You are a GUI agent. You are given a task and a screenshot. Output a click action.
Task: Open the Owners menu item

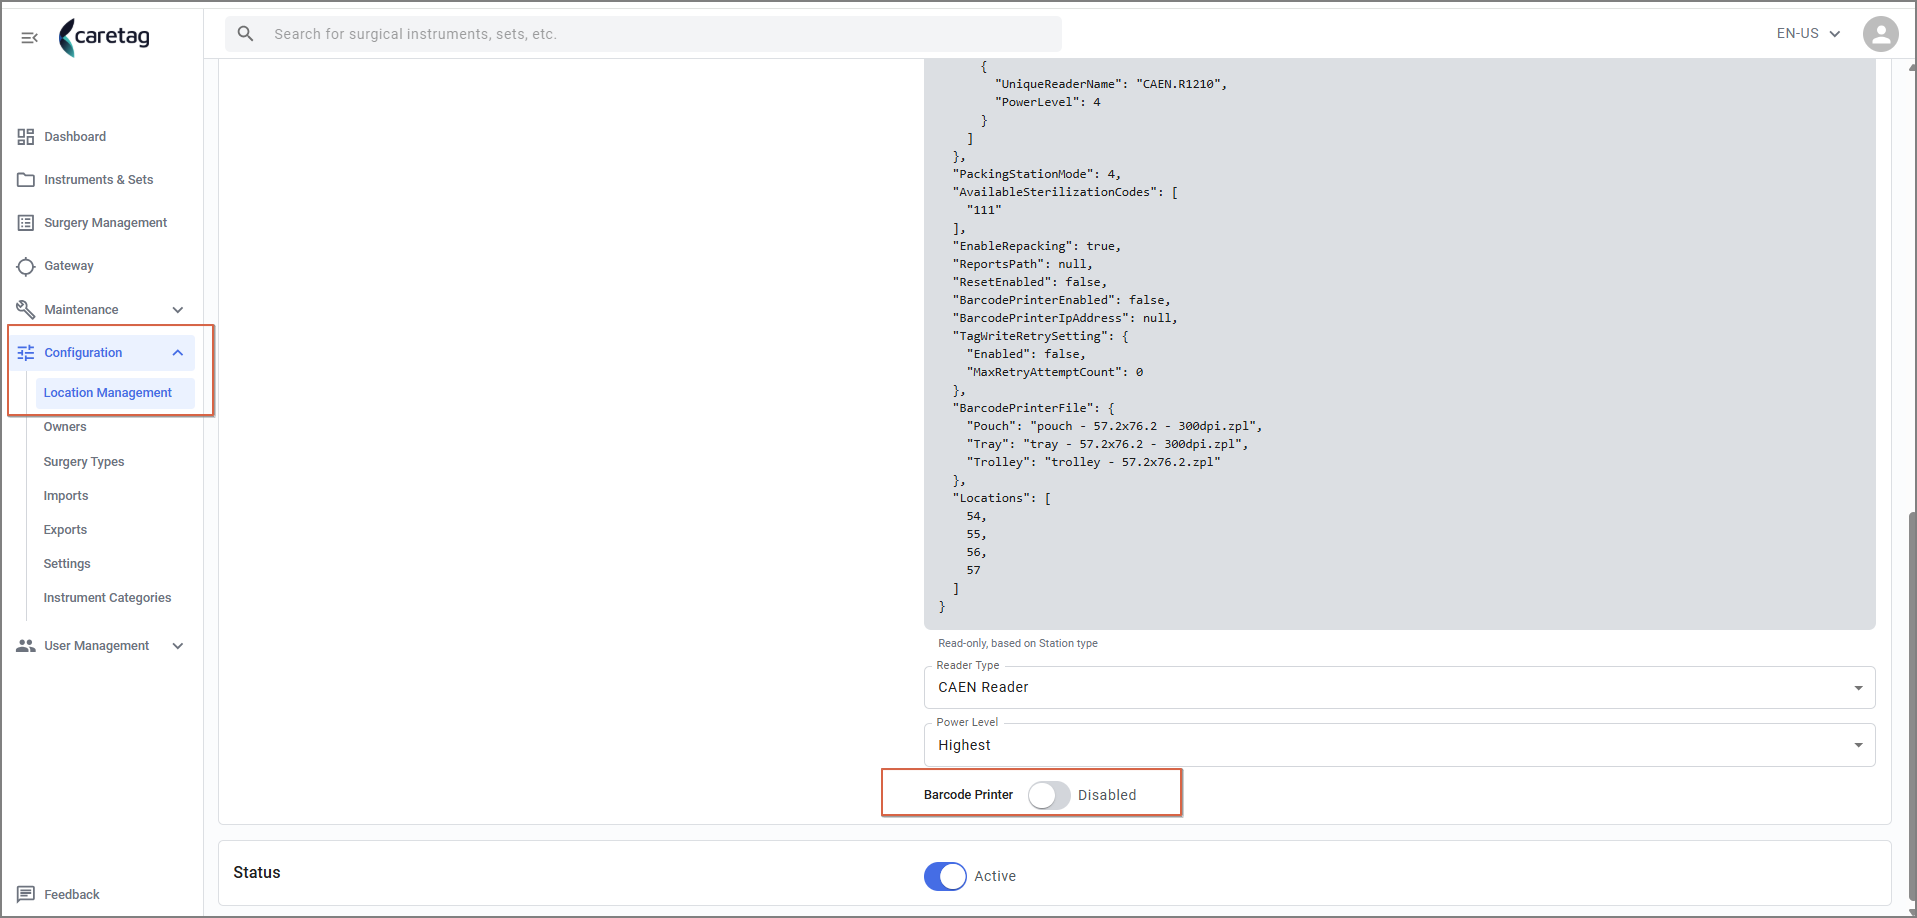65,427
